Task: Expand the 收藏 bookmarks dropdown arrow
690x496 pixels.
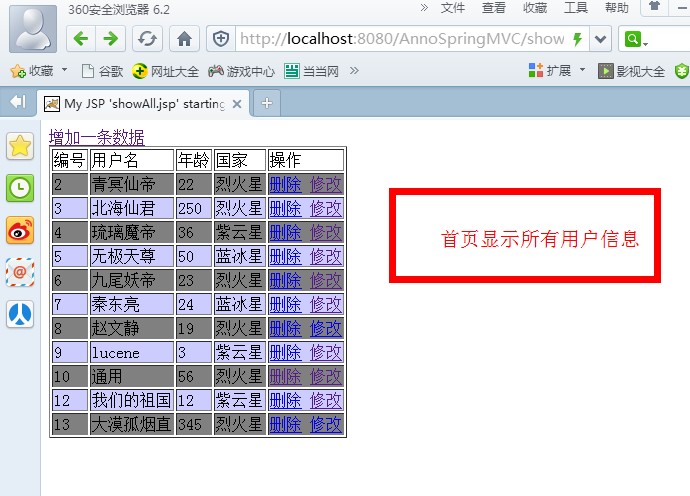Action: click(64, 70)
